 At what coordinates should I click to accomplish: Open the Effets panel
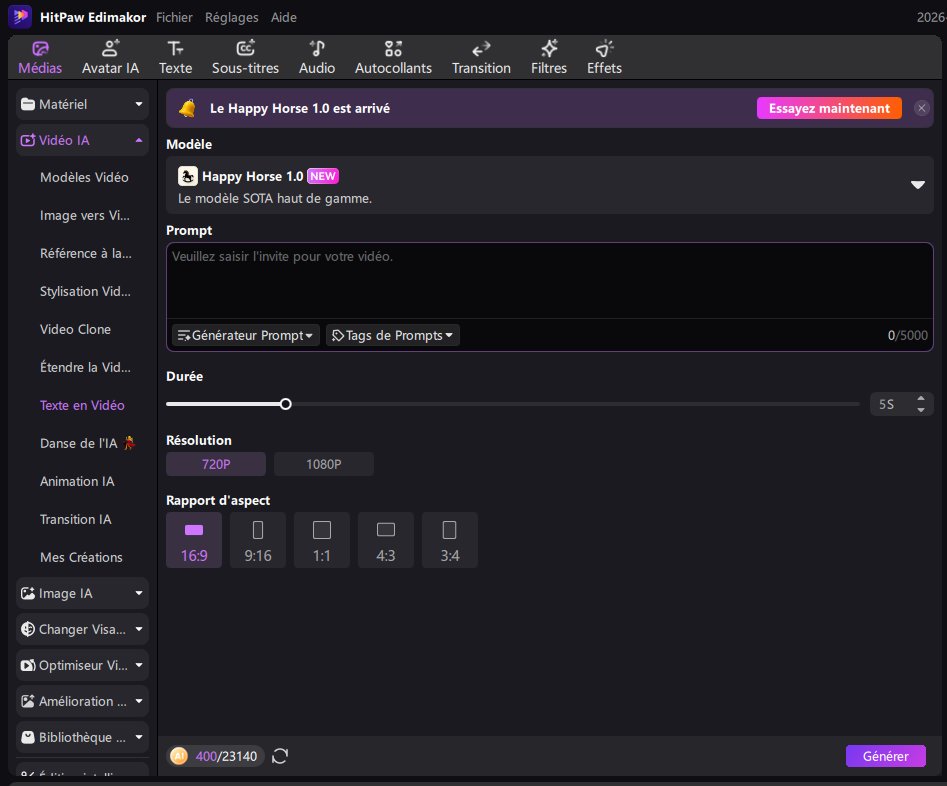click(x=604, y=57)
